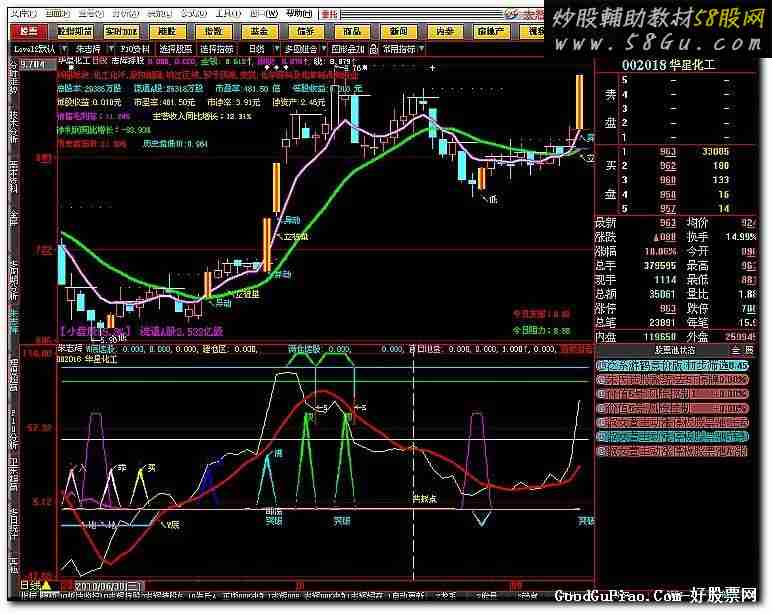772x614 pixels.
Task: Expand the dropdown arrow before F10资料
Action: point(111,49)
